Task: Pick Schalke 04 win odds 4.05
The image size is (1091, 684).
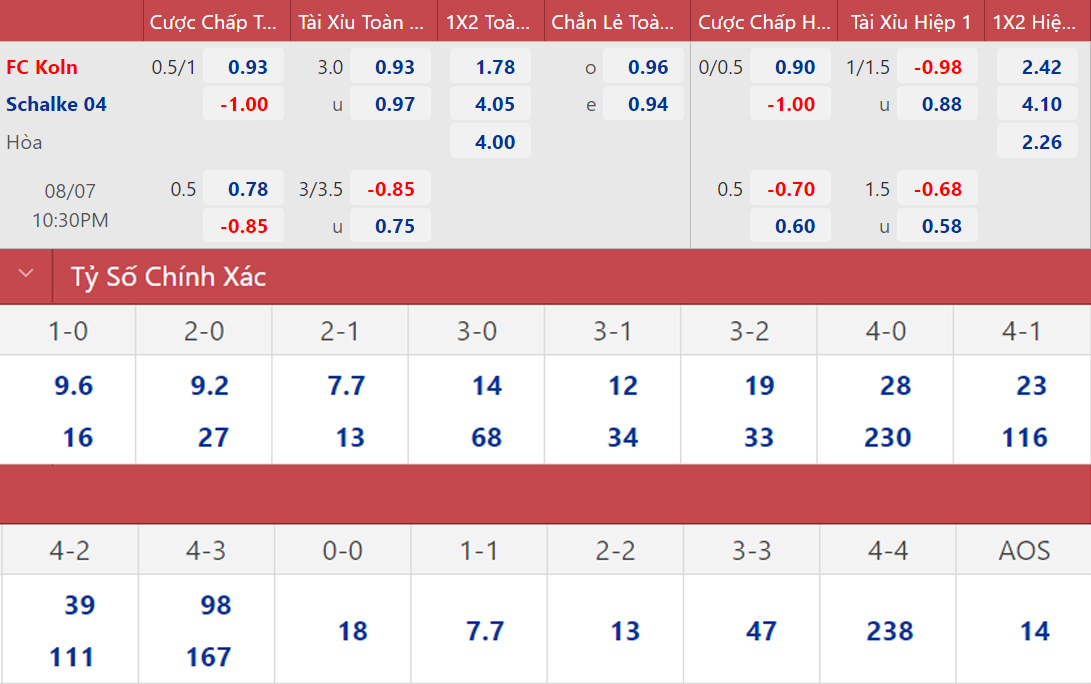Action: (495, 104)
